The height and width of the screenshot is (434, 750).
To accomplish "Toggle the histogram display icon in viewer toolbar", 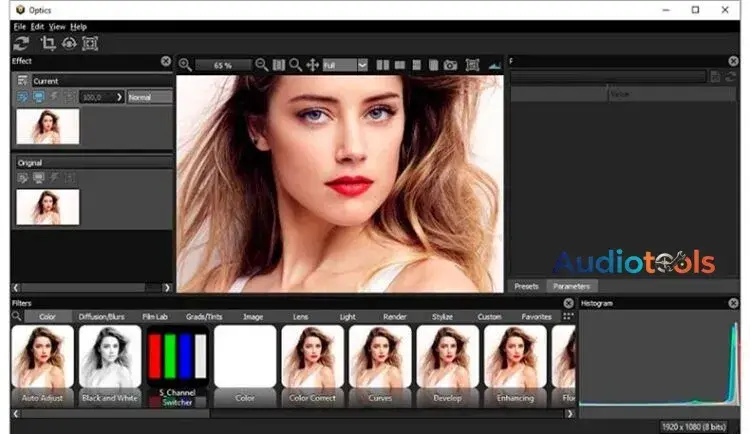I will [x=495, y=65].
